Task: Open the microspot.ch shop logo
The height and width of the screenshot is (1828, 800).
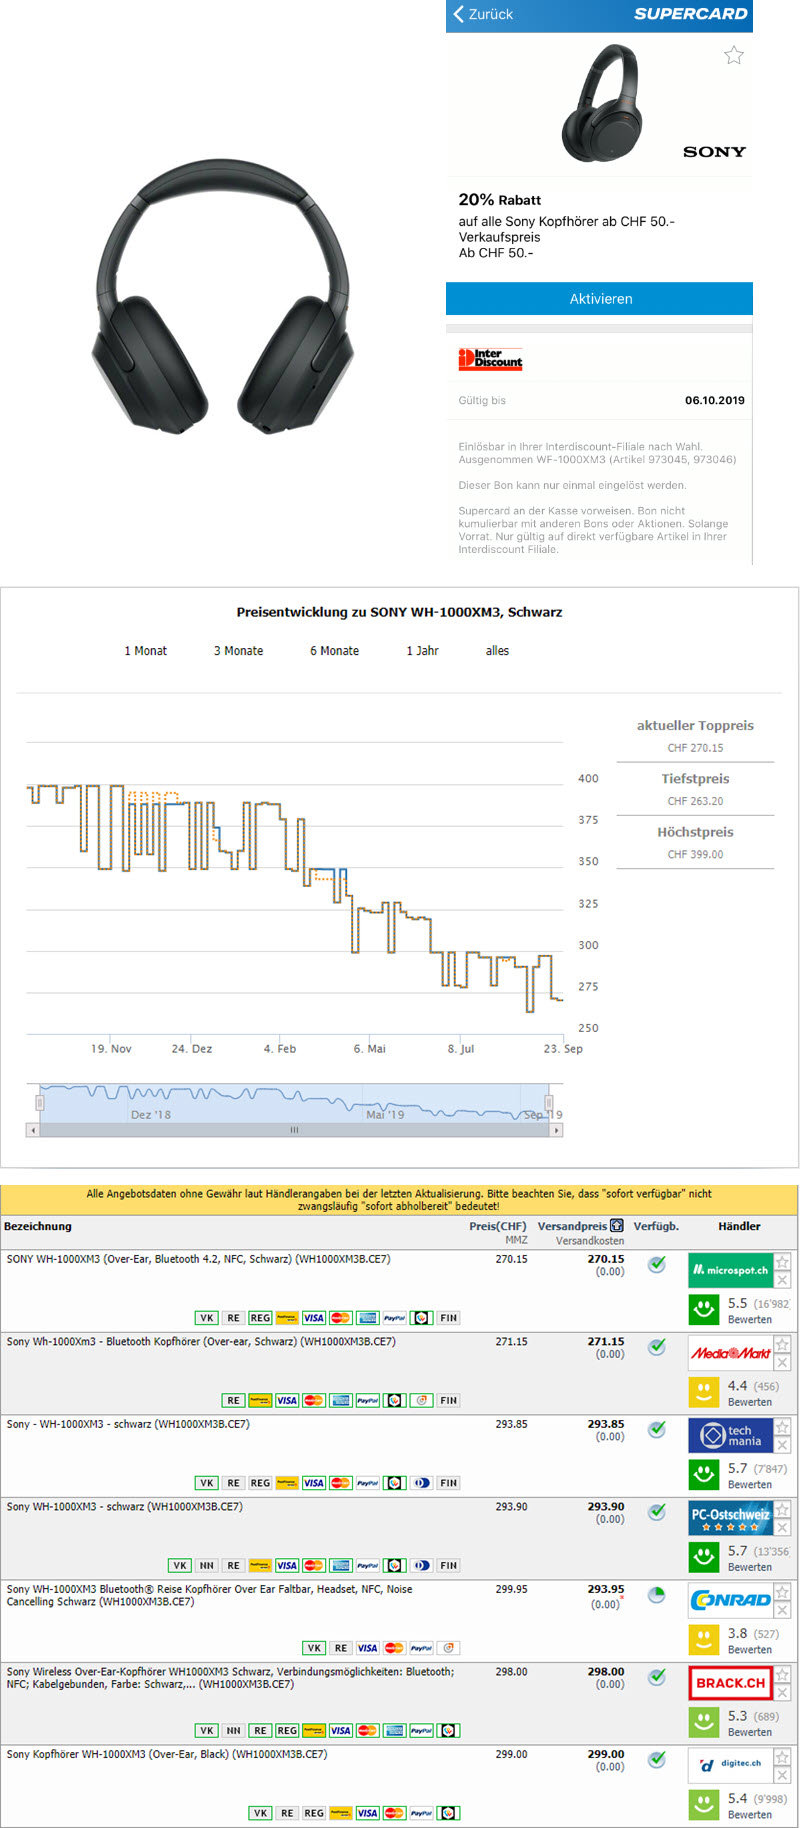Action: (730, 1270)
